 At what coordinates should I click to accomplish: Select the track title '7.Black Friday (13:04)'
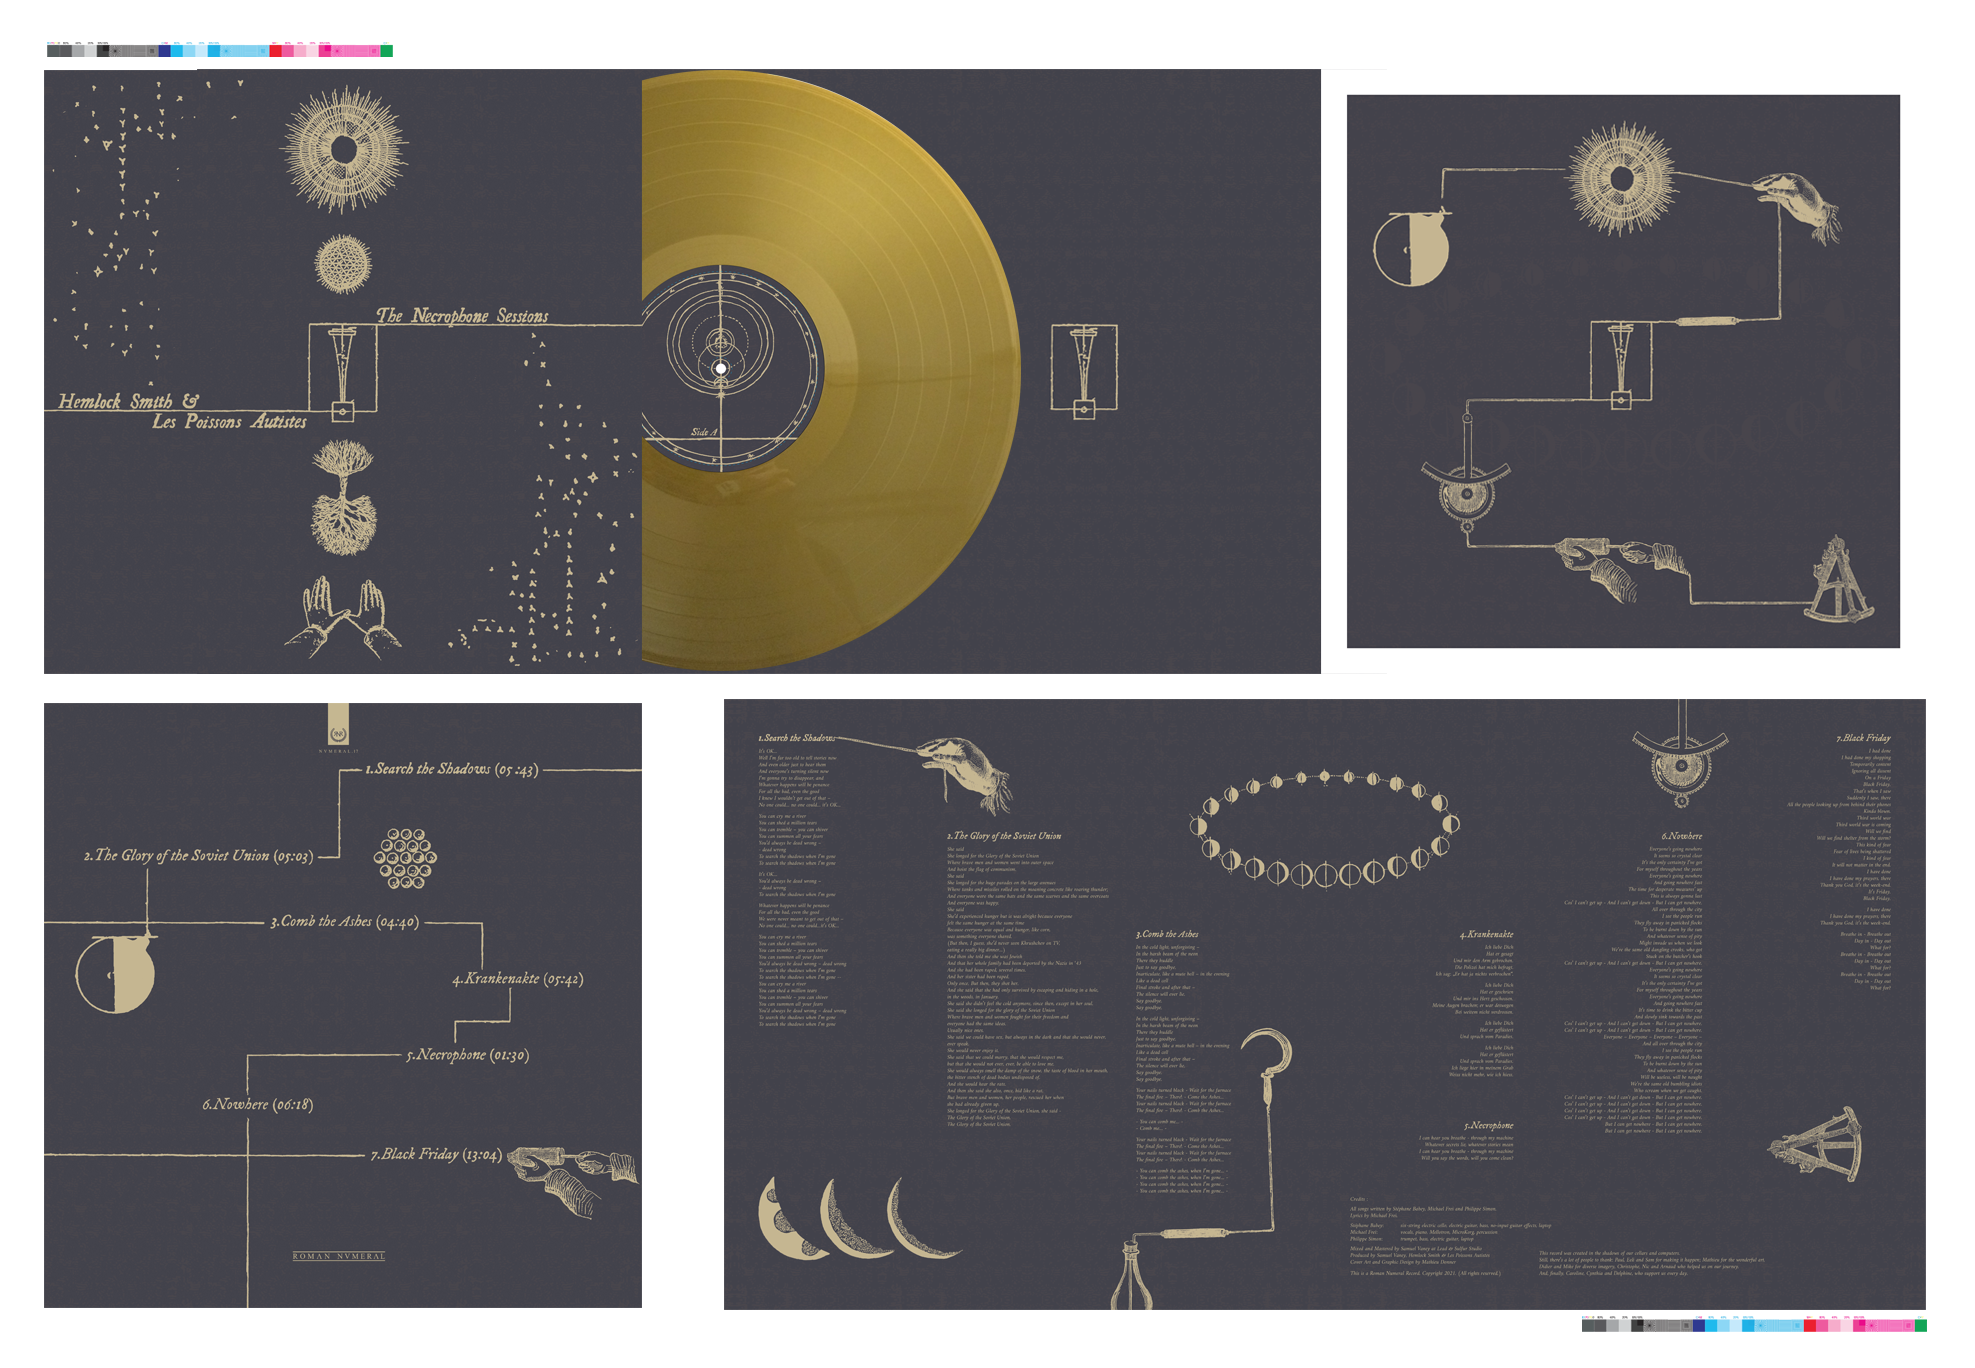coord(435,1154)
